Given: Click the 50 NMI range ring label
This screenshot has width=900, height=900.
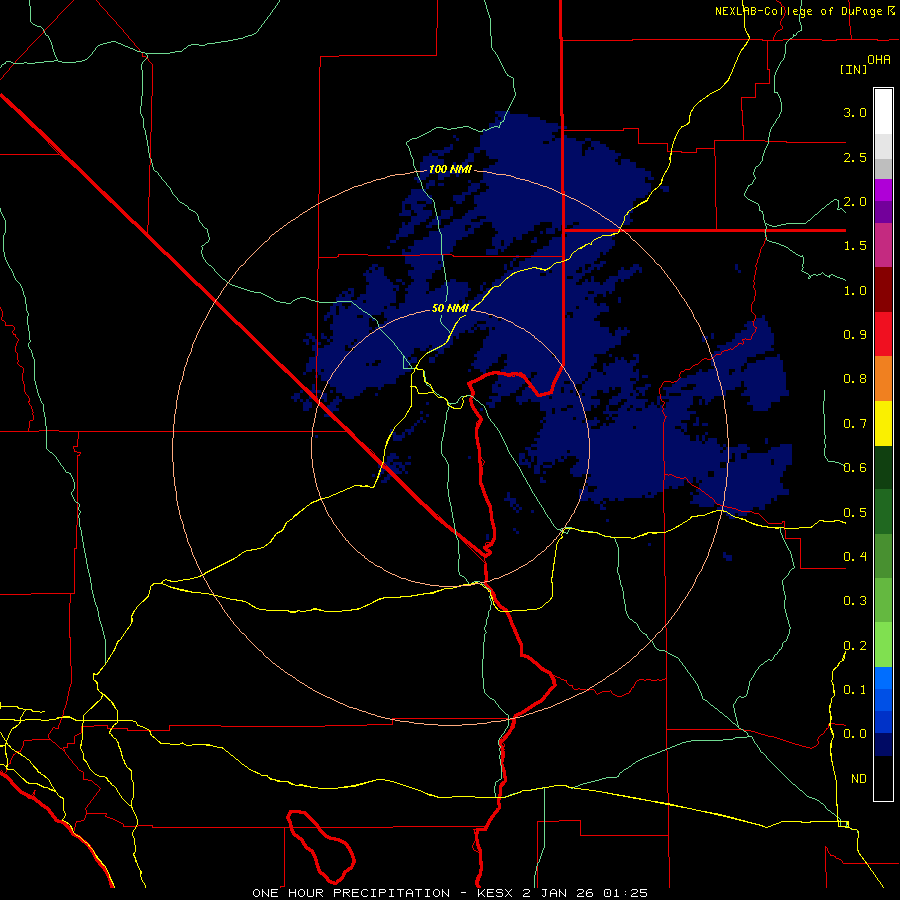Looking at the screenshot, I should point(450,308).
